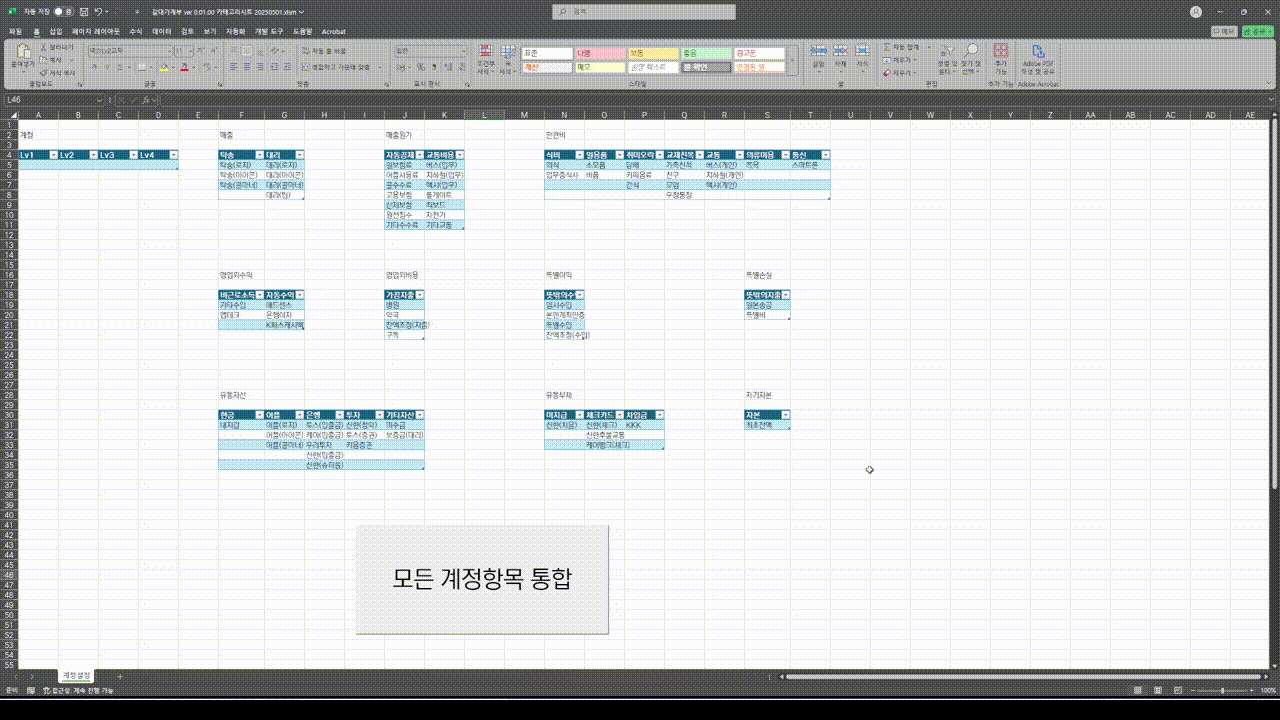Screen dimensions: 1280x720
Task: Open filter dropdown on 자본 header
Action: [785, 414]
